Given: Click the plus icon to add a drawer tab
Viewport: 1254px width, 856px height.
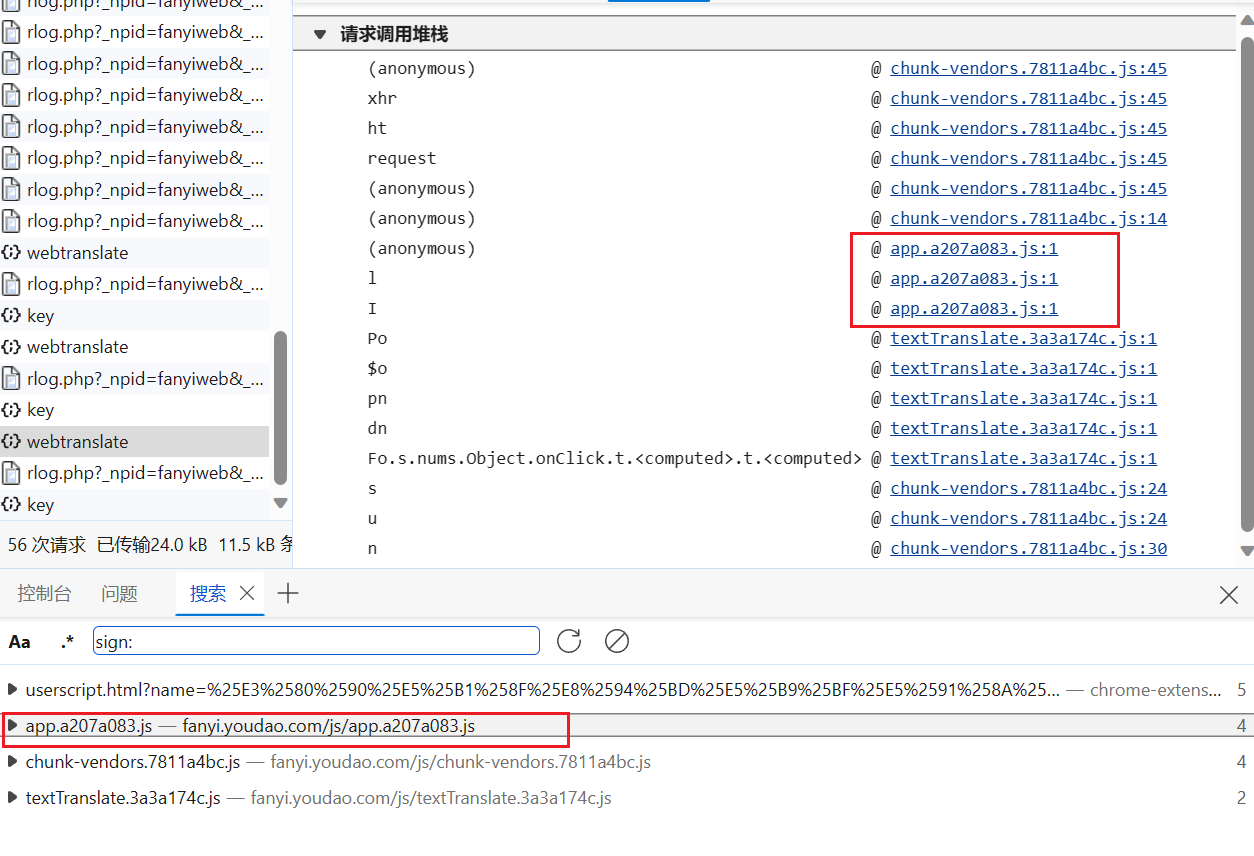Looking at the screenshot, I should click(x=288, y=593).
